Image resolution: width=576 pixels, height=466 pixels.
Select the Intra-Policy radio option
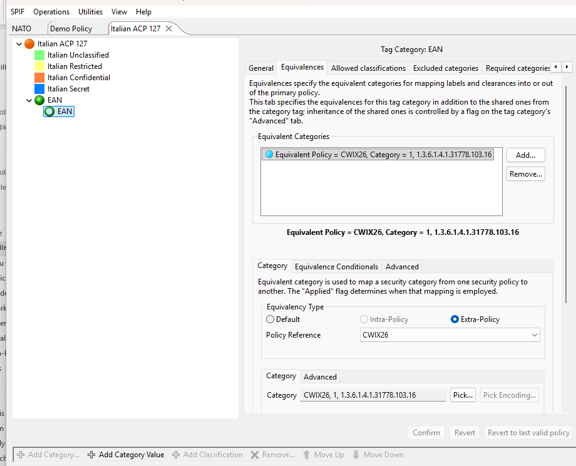tap(364, 319)
